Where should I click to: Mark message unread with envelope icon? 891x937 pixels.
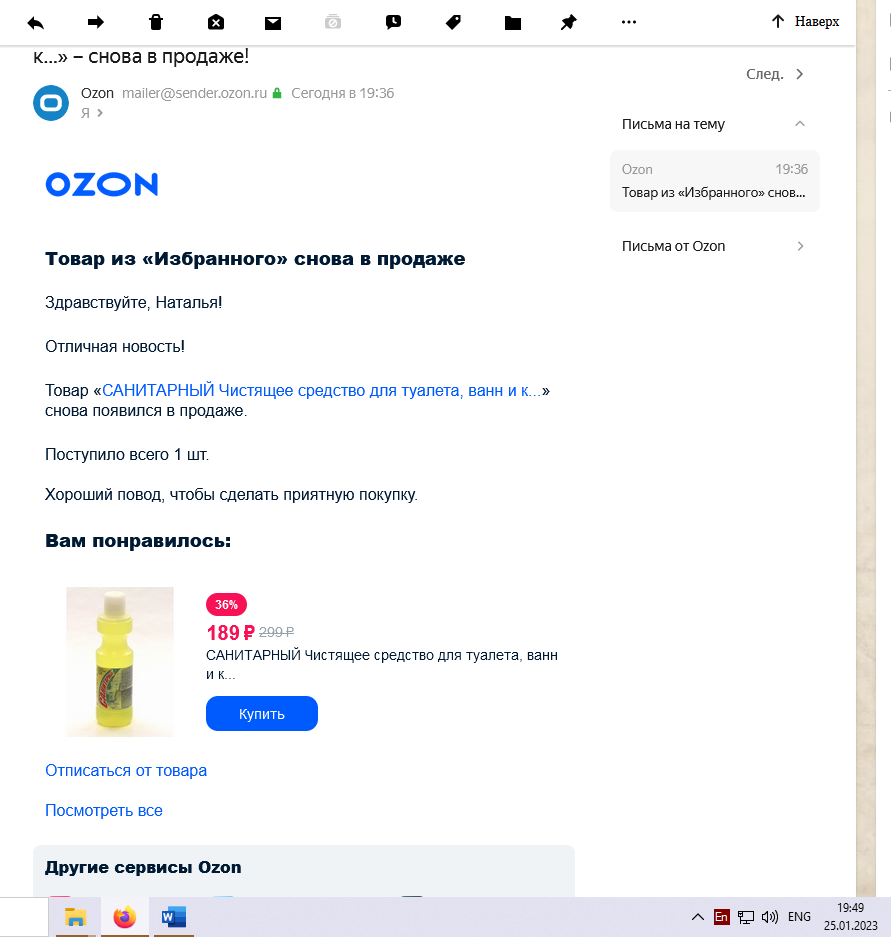click(x=273, y=23)
